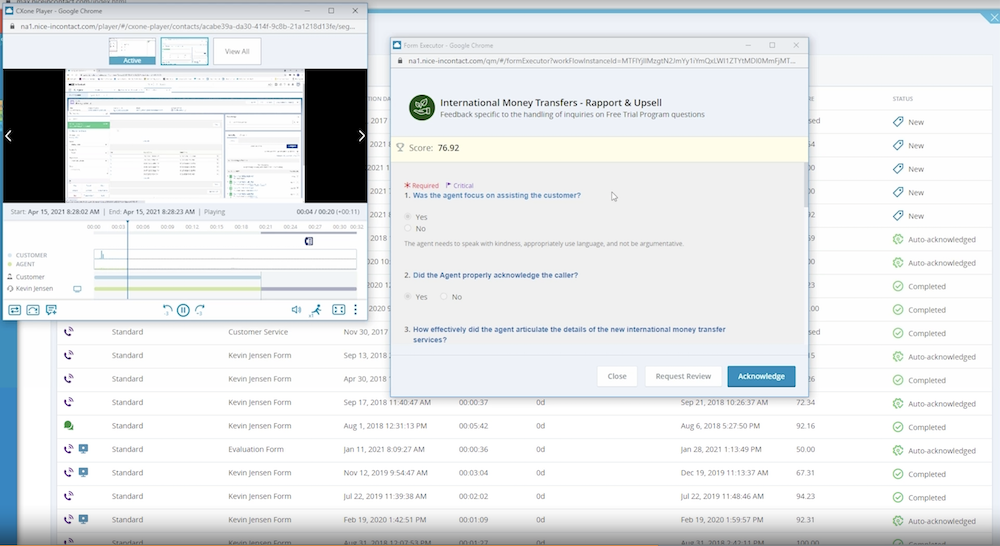
Task: Click Completed status icon for score 92.16 row
Action: pos(898,427)
